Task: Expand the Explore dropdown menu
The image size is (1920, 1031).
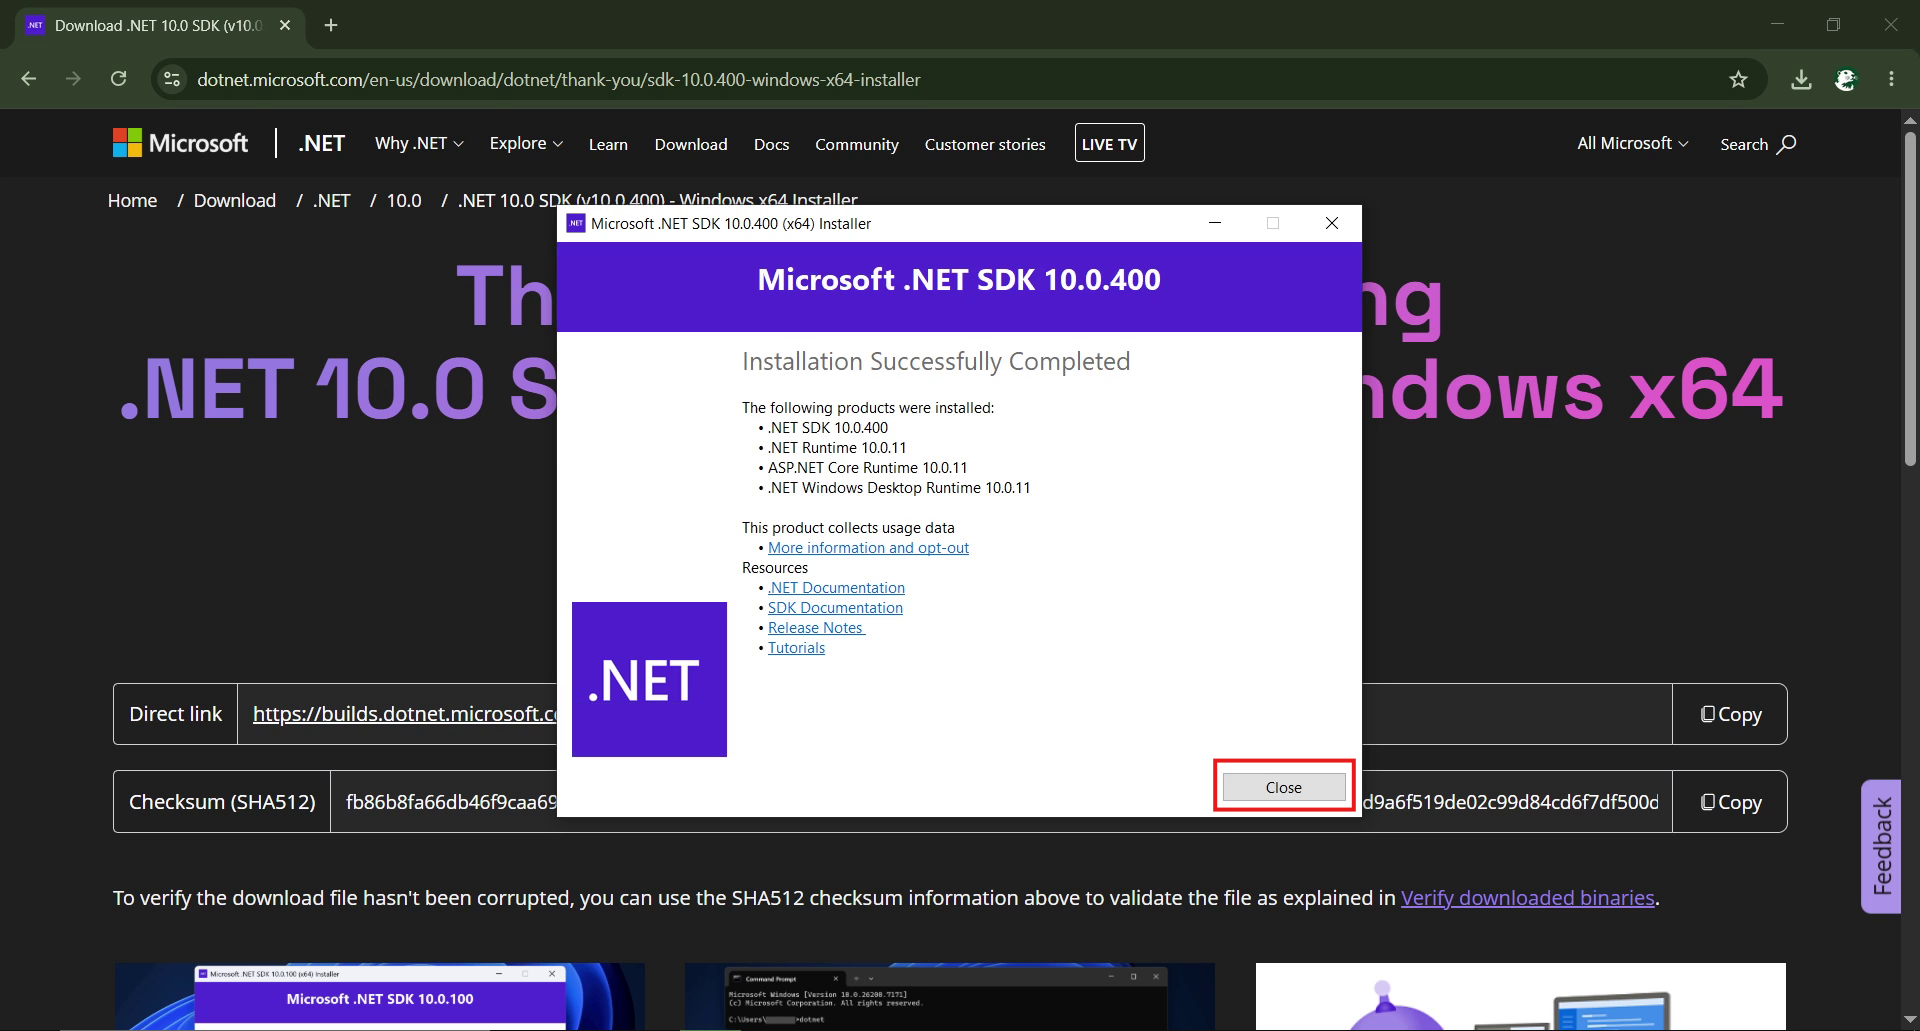Action: [x=526, y=144]
